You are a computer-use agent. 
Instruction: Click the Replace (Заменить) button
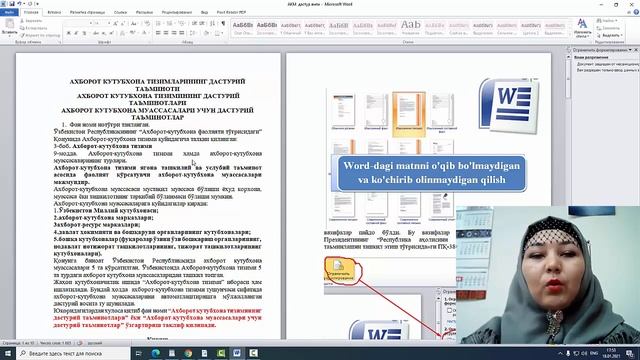click(x=608, y=28)
